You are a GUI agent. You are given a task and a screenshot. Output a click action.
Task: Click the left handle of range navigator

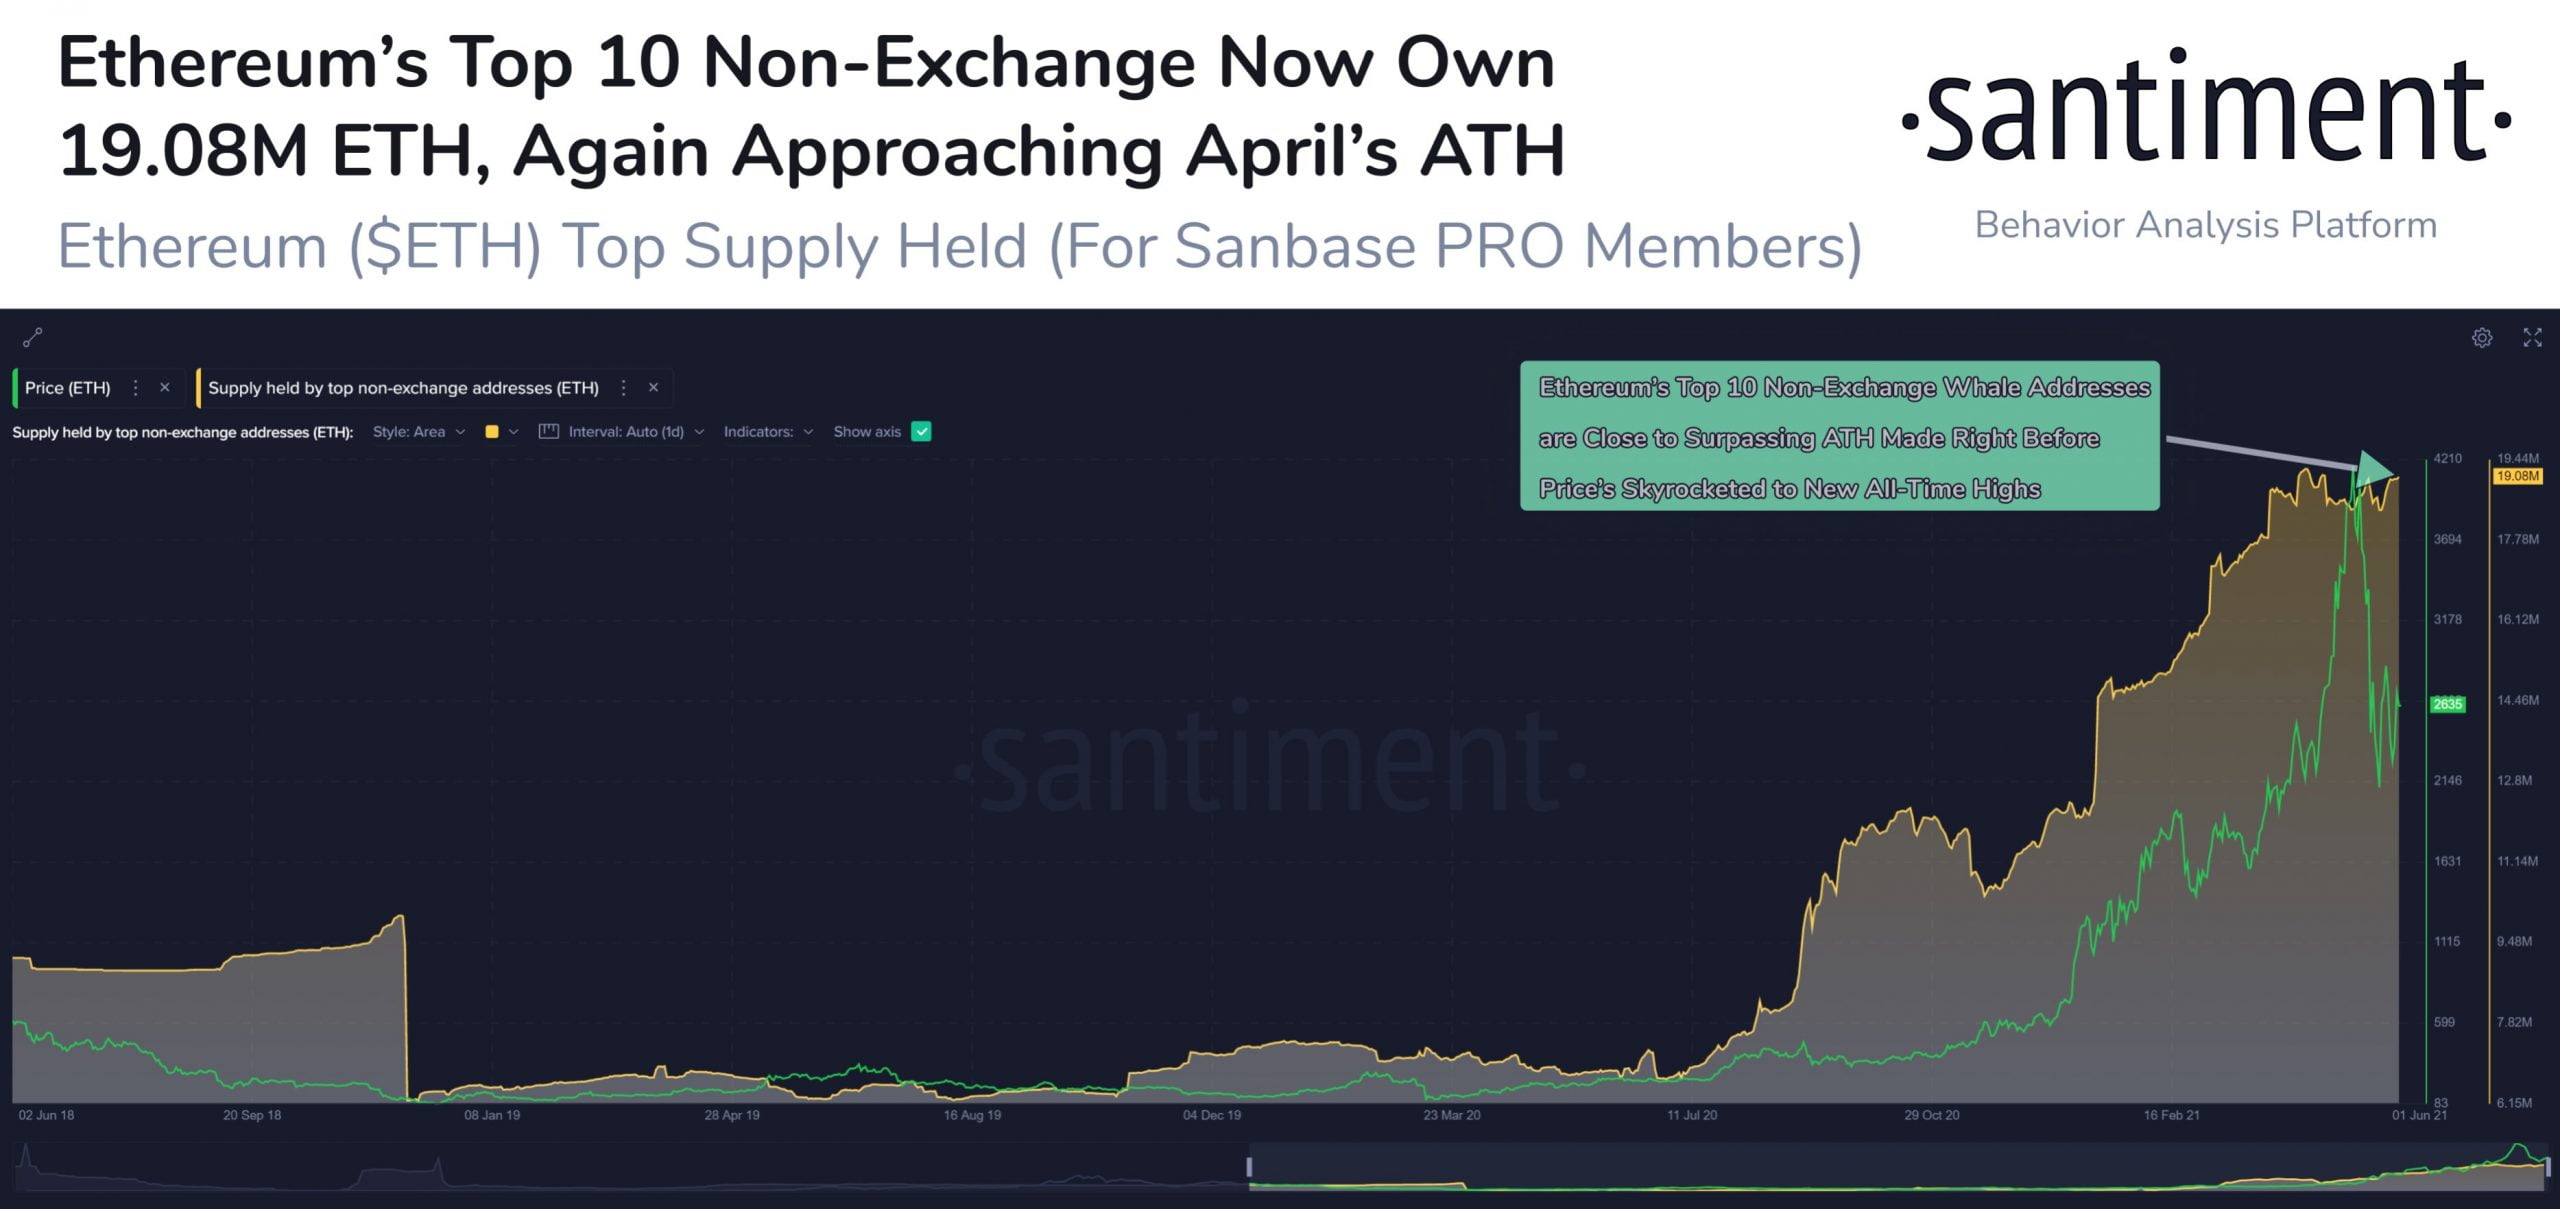1249,1167
